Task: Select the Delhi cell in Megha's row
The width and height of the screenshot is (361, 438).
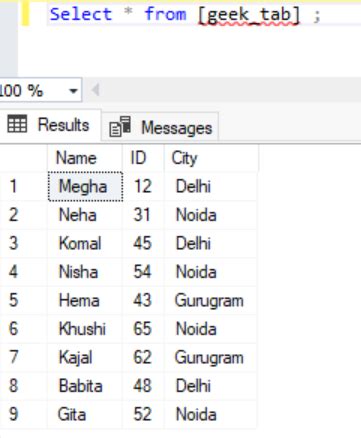Action: (x=210, y=186)
